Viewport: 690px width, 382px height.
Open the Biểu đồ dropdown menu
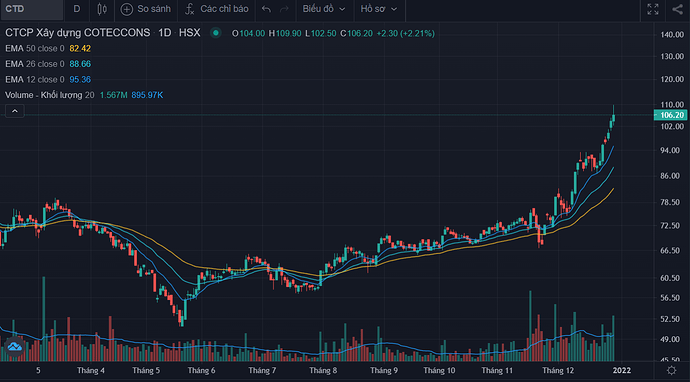[x=323, y=9]
